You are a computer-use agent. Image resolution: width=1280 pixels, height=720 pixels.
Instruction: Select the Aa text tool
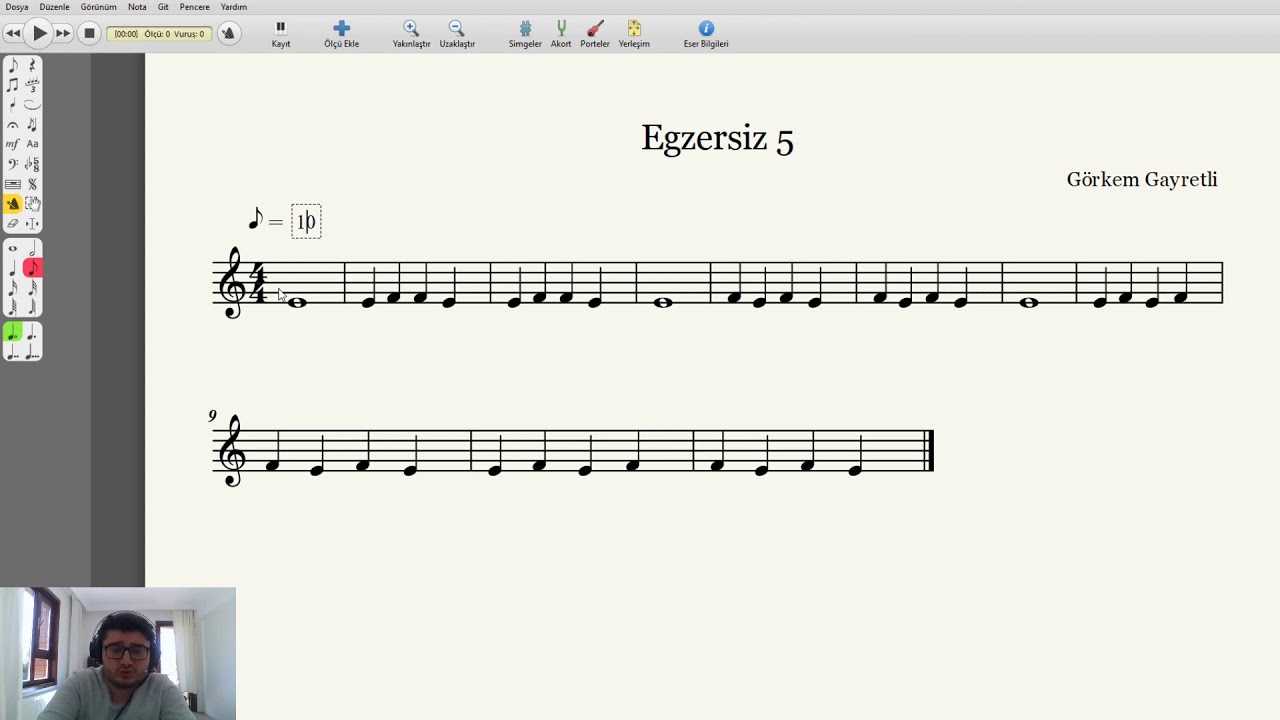point(32,144)
